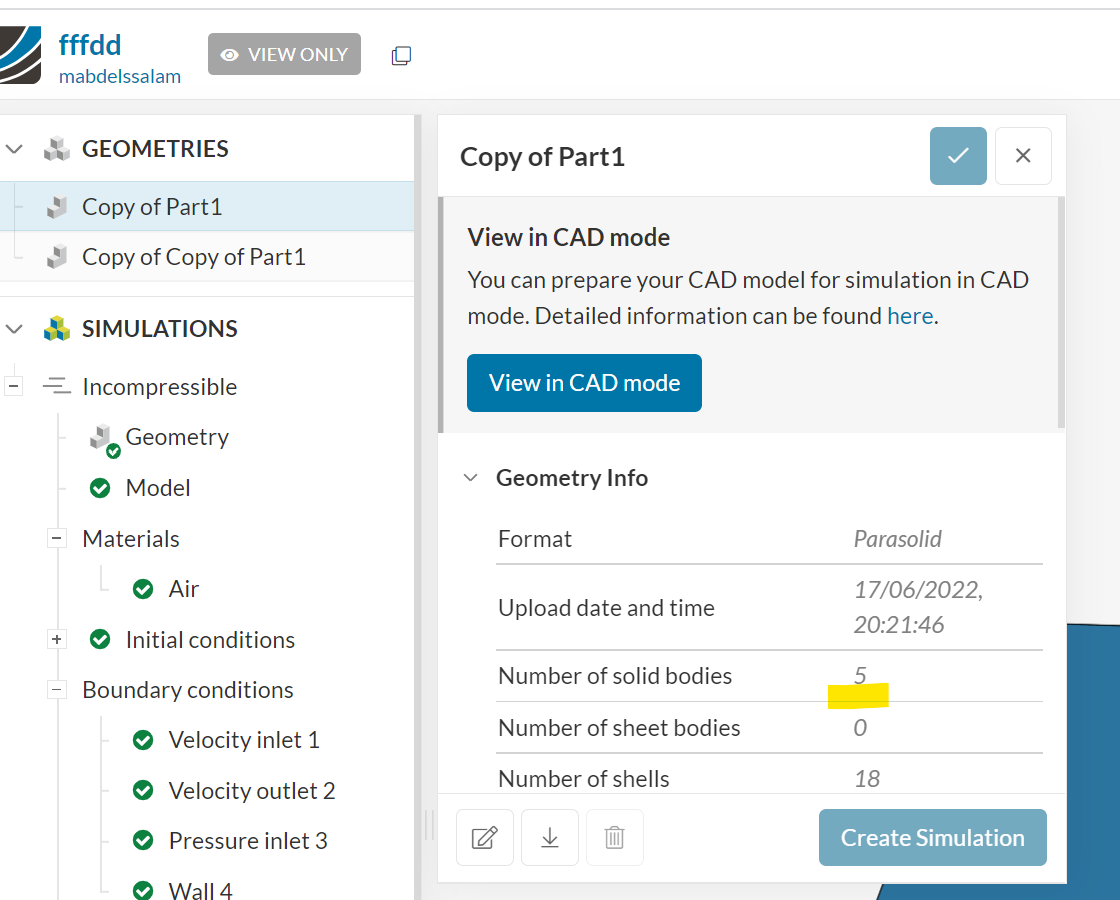The width and height of the screenshot is (1120, 900).
Task: Open the Velocity inlet 1 boundary condition
Action: click(244, 740)
